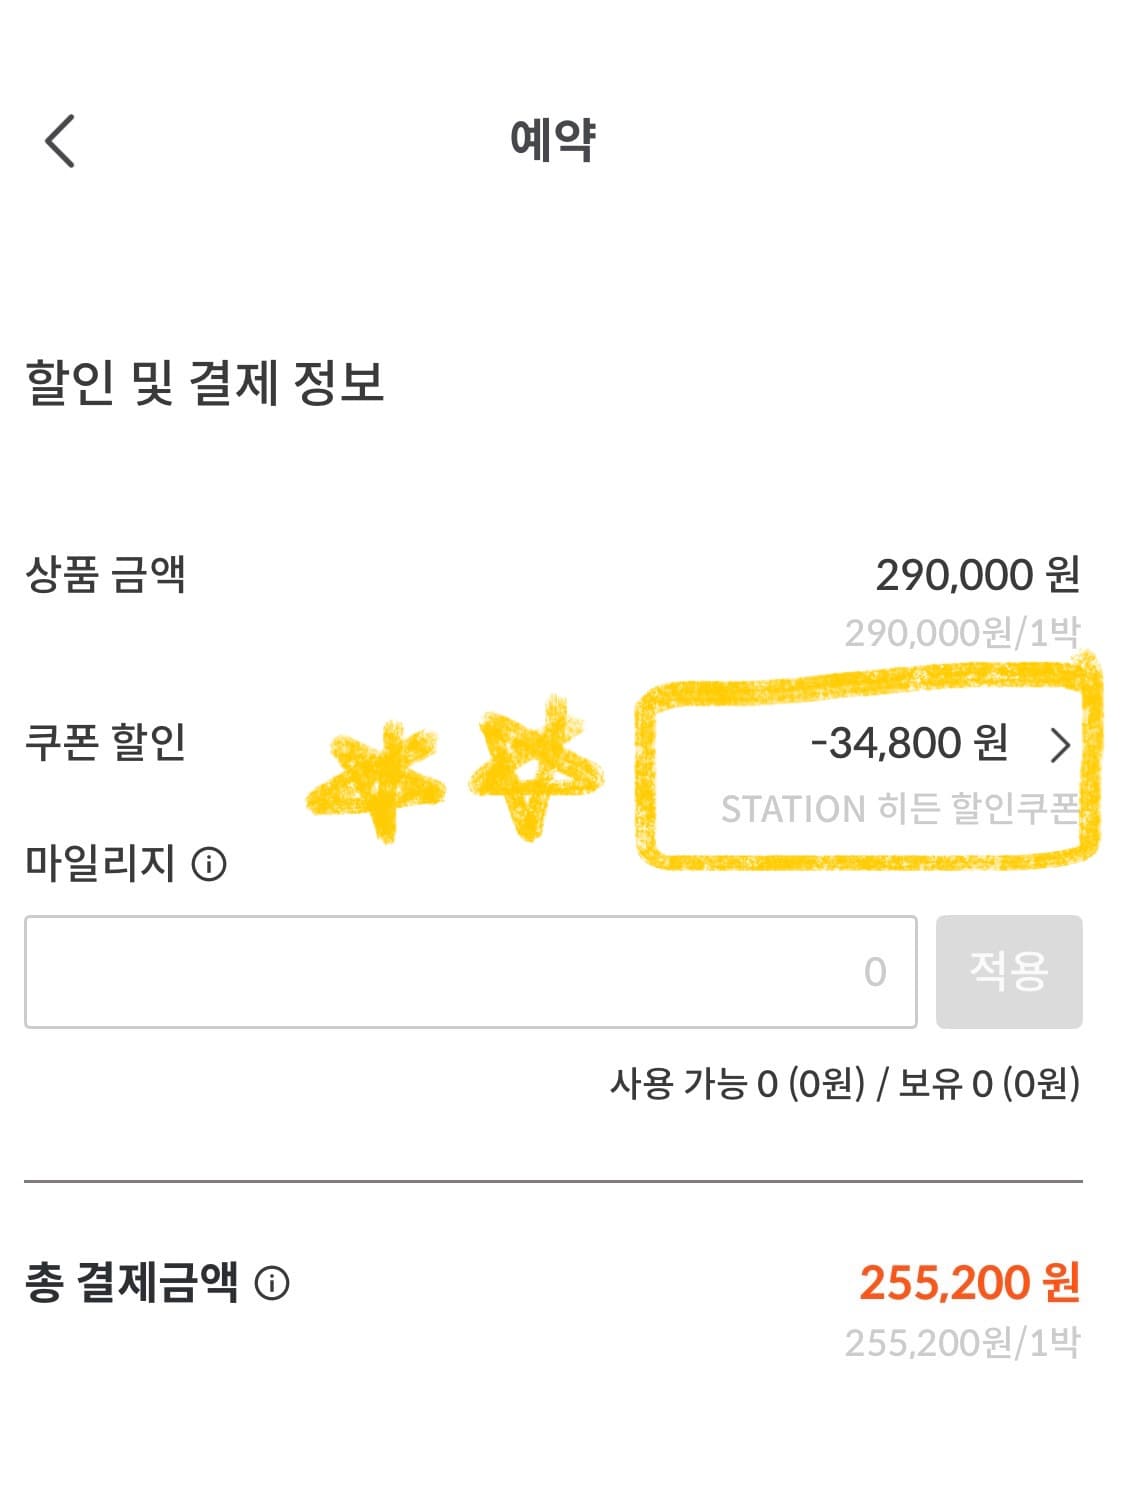Click the 255,200원/1박 total per-night text
This screenshot has height=1495, width=1121.
coord(962,1342)
